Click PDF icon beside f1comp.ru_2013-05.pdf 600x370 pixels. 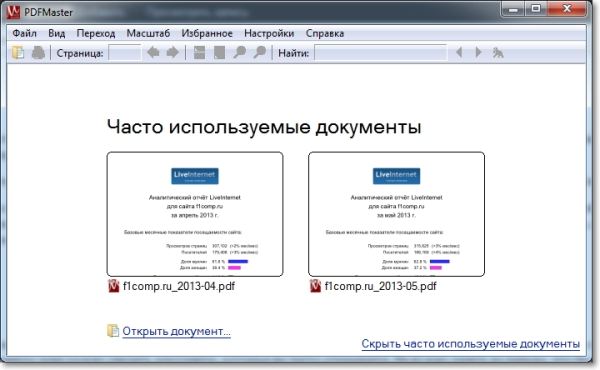pyautogui.click(x=315, y=286)
